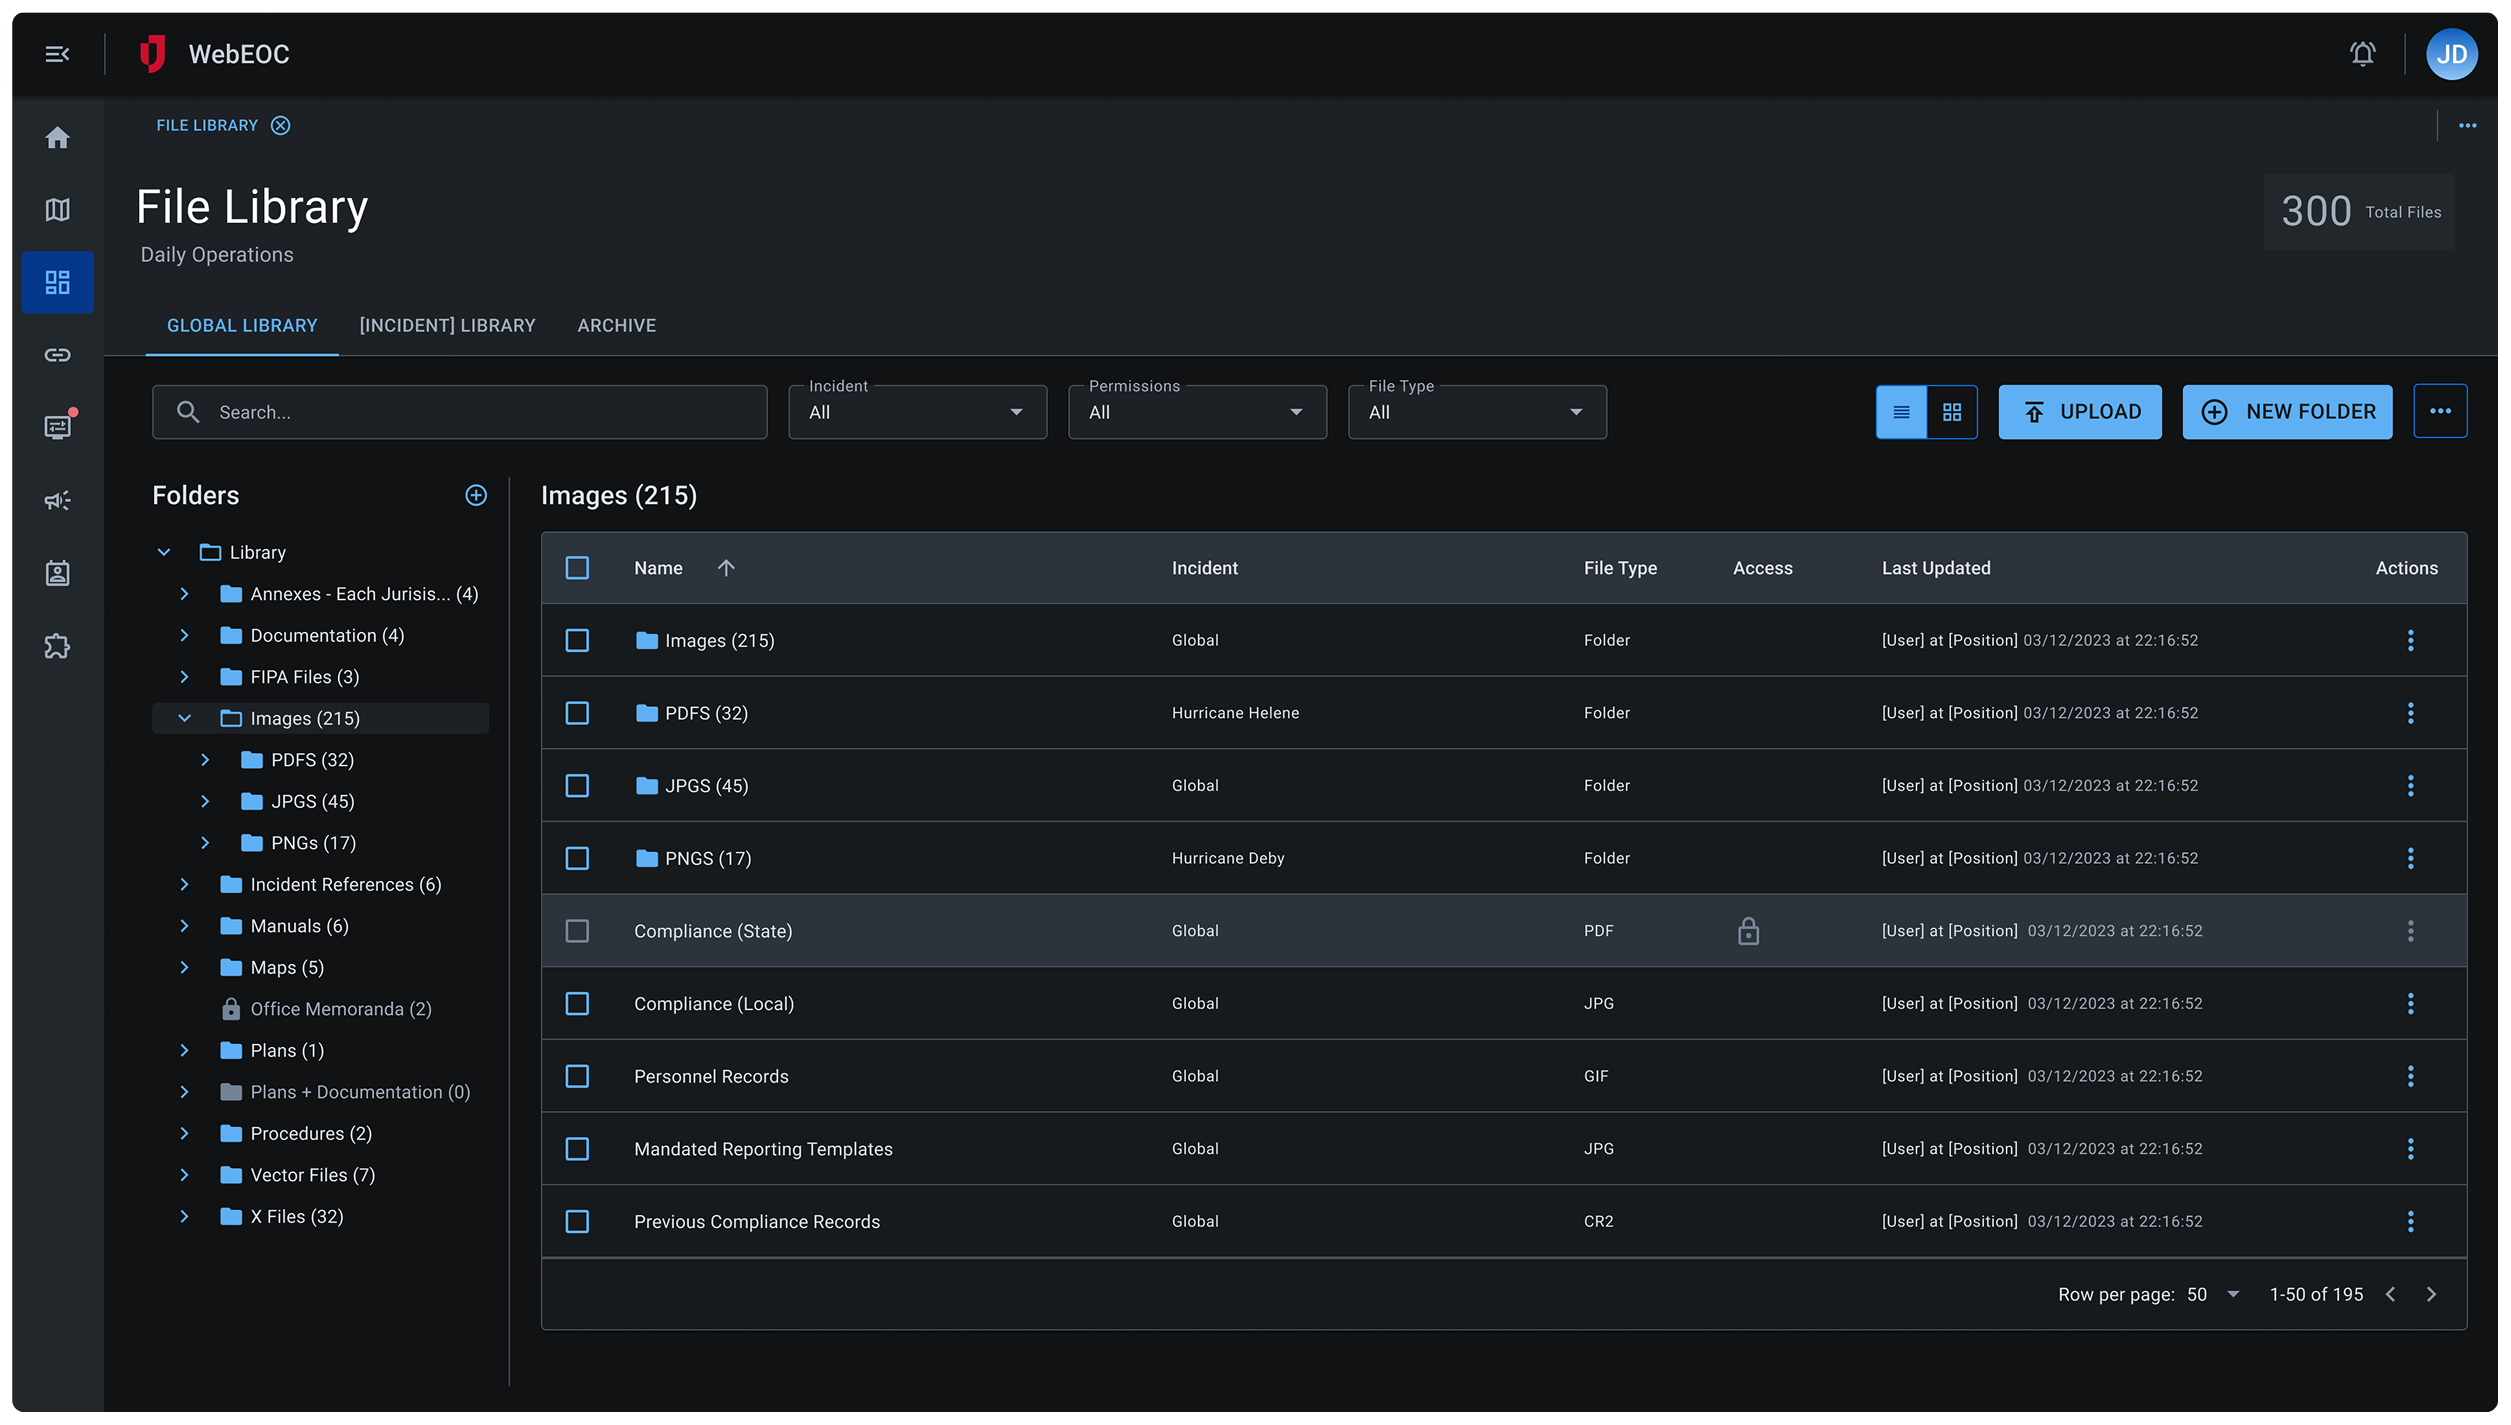Click the New Folder button

pos(2286,412)
